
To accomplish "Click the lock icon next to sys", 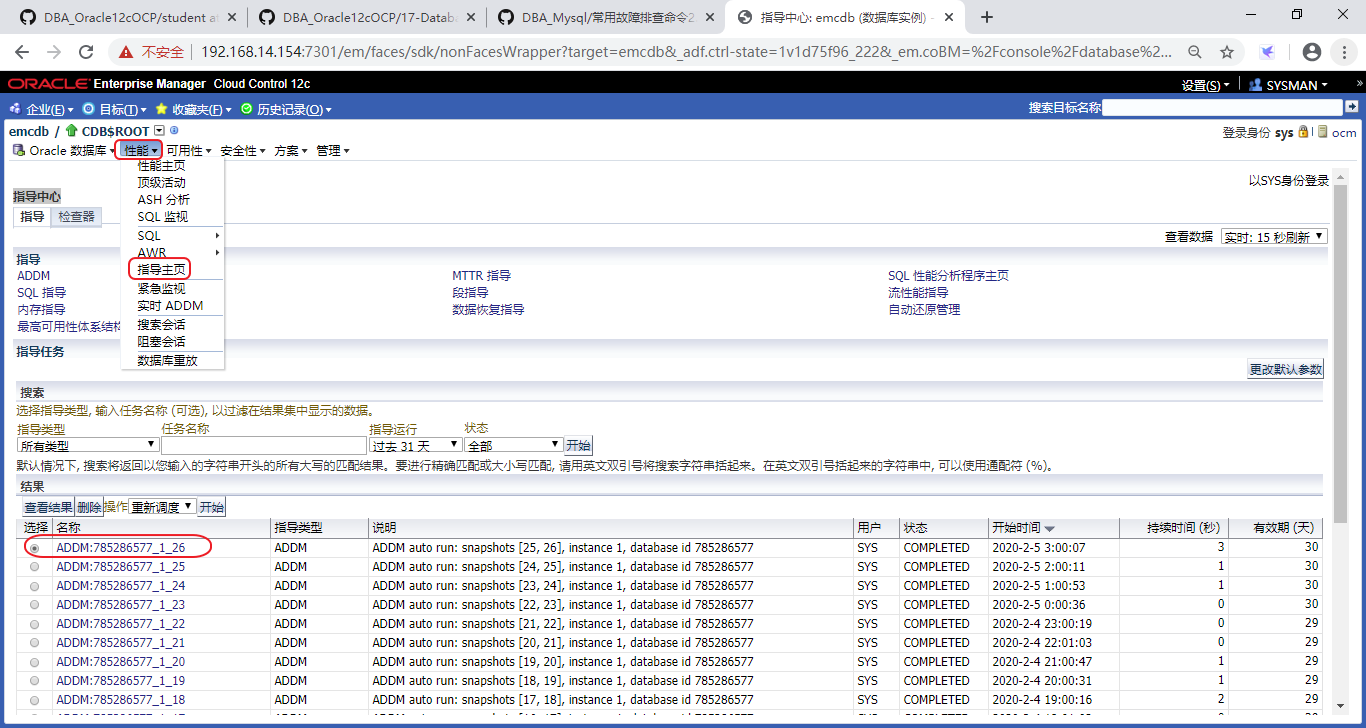I will (1303, 132).
